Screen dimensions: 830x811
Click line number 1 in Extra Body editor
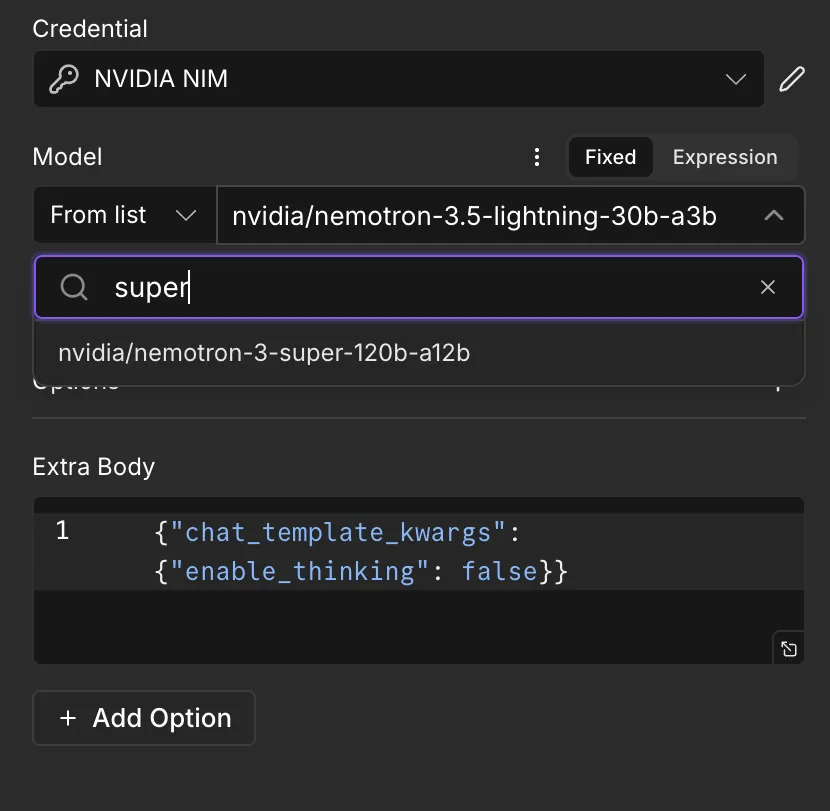point(62,531)
